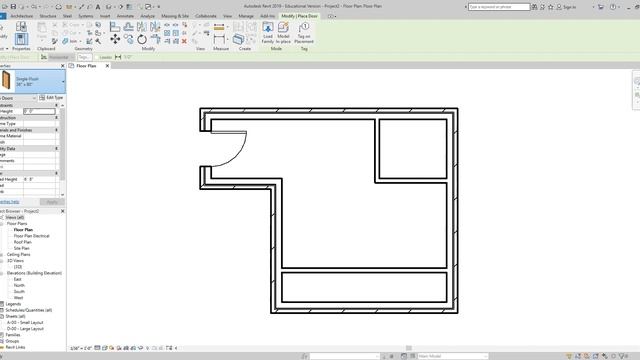
Task: Select 'A-00 - Small Layout' sheet
Action: (25, 322)
